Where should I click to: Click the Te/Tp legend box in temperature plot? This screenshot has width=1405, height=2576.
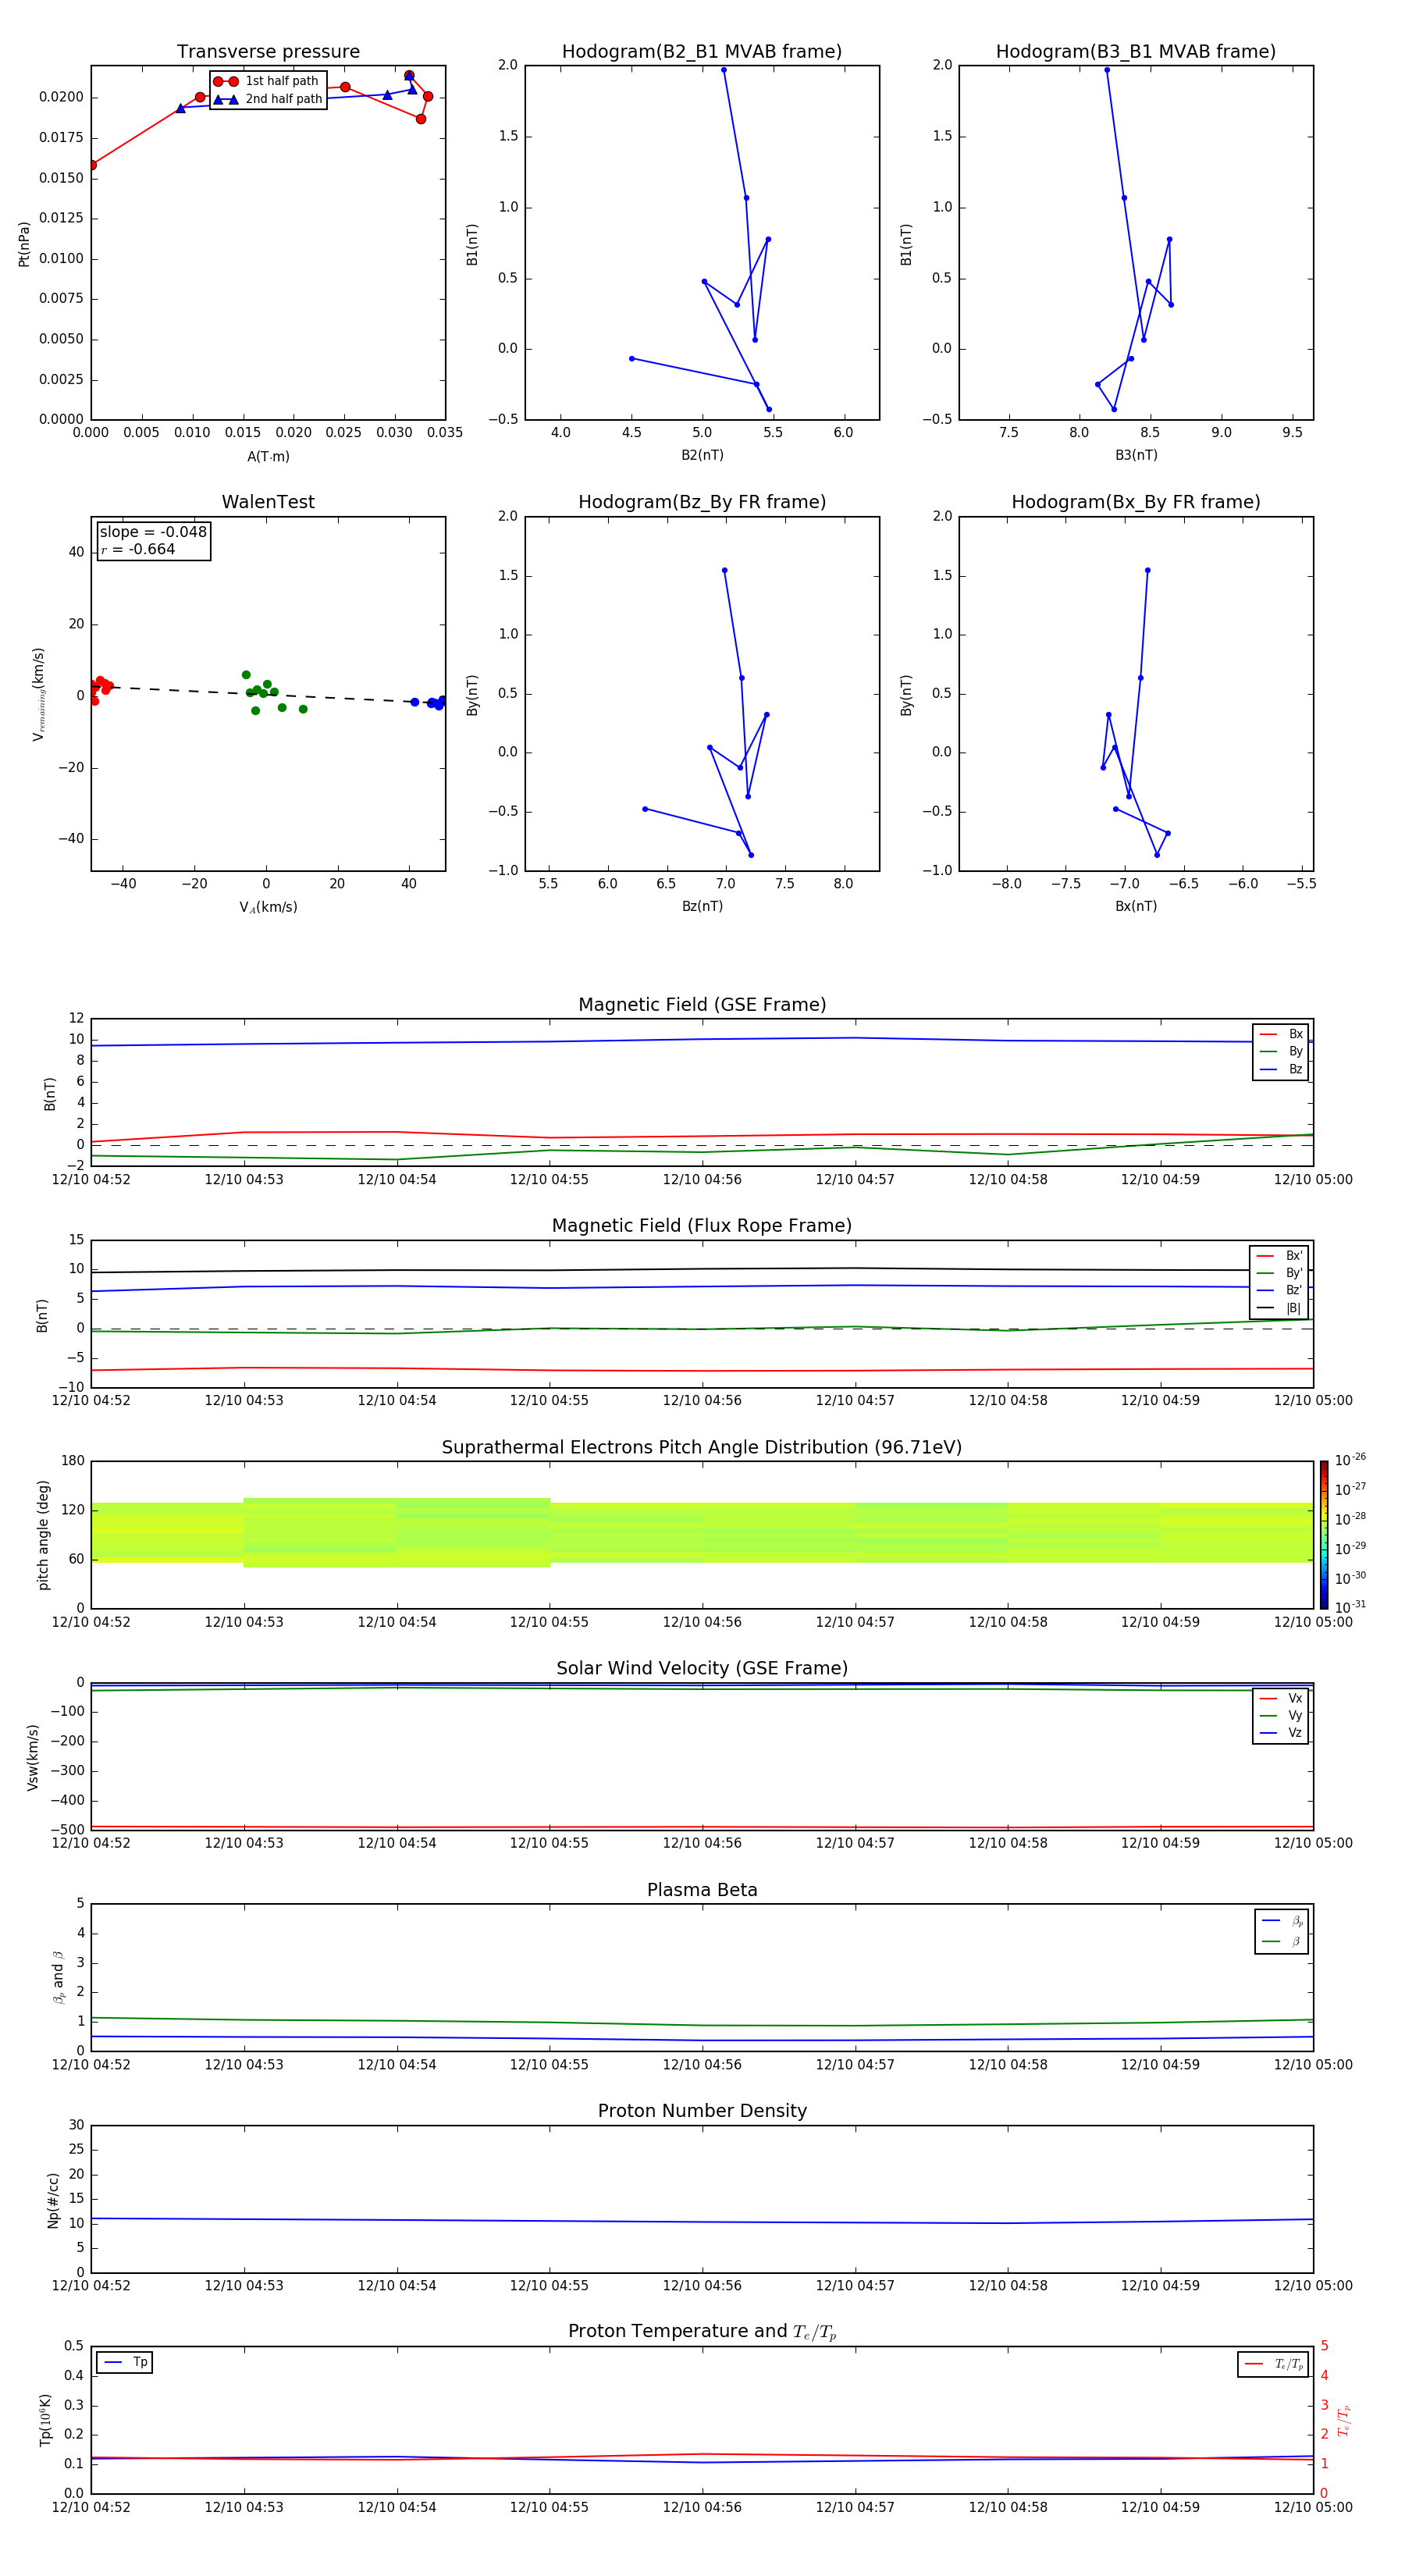coord(1273,2364)
